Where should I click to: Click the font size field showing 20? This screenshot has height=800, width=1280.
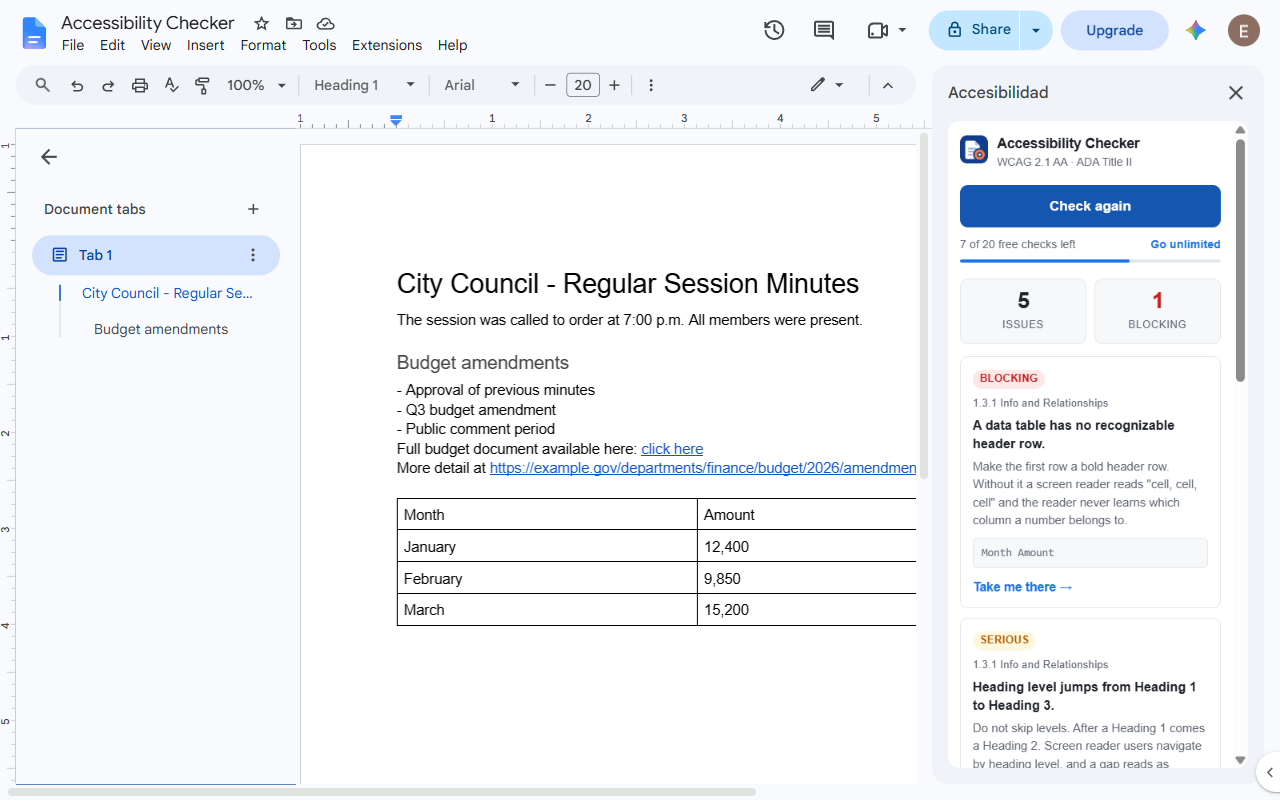coord(583,85)
